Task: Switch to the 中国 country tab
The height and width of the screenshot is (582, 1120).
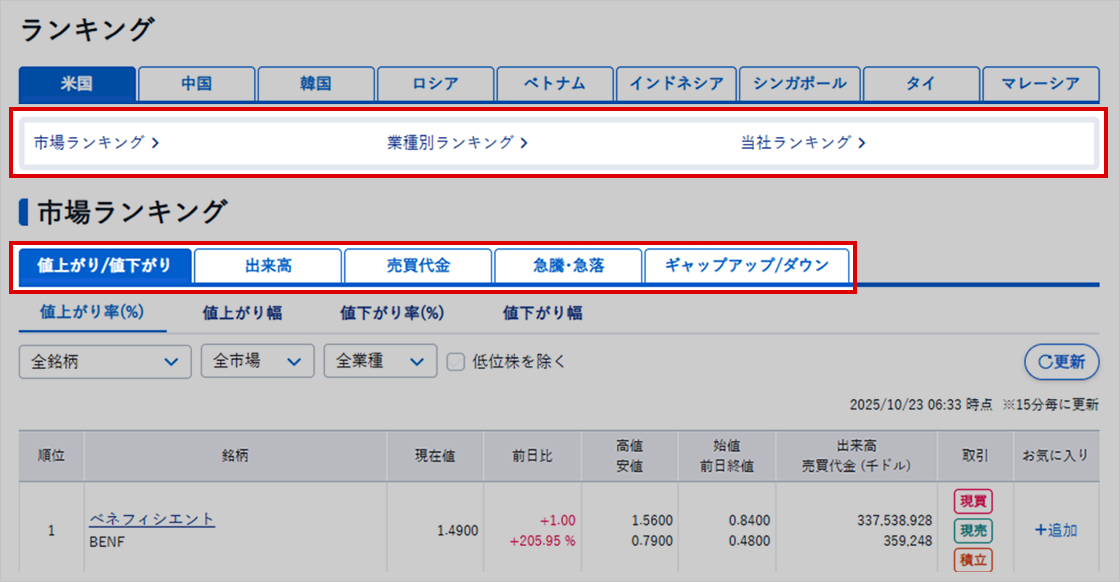Action: point(196,84)
